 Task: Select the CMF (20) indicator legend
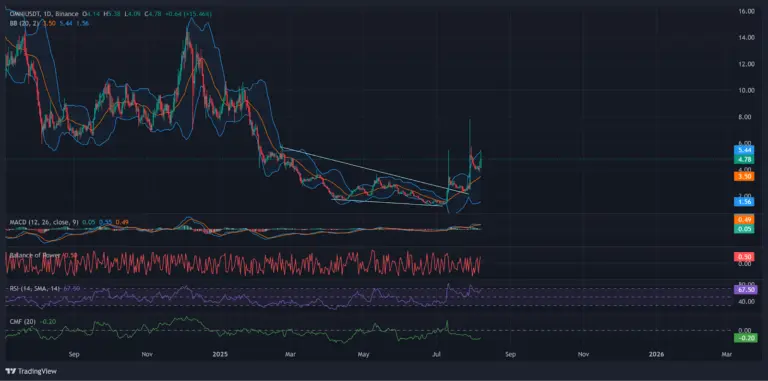click(23, 321)
